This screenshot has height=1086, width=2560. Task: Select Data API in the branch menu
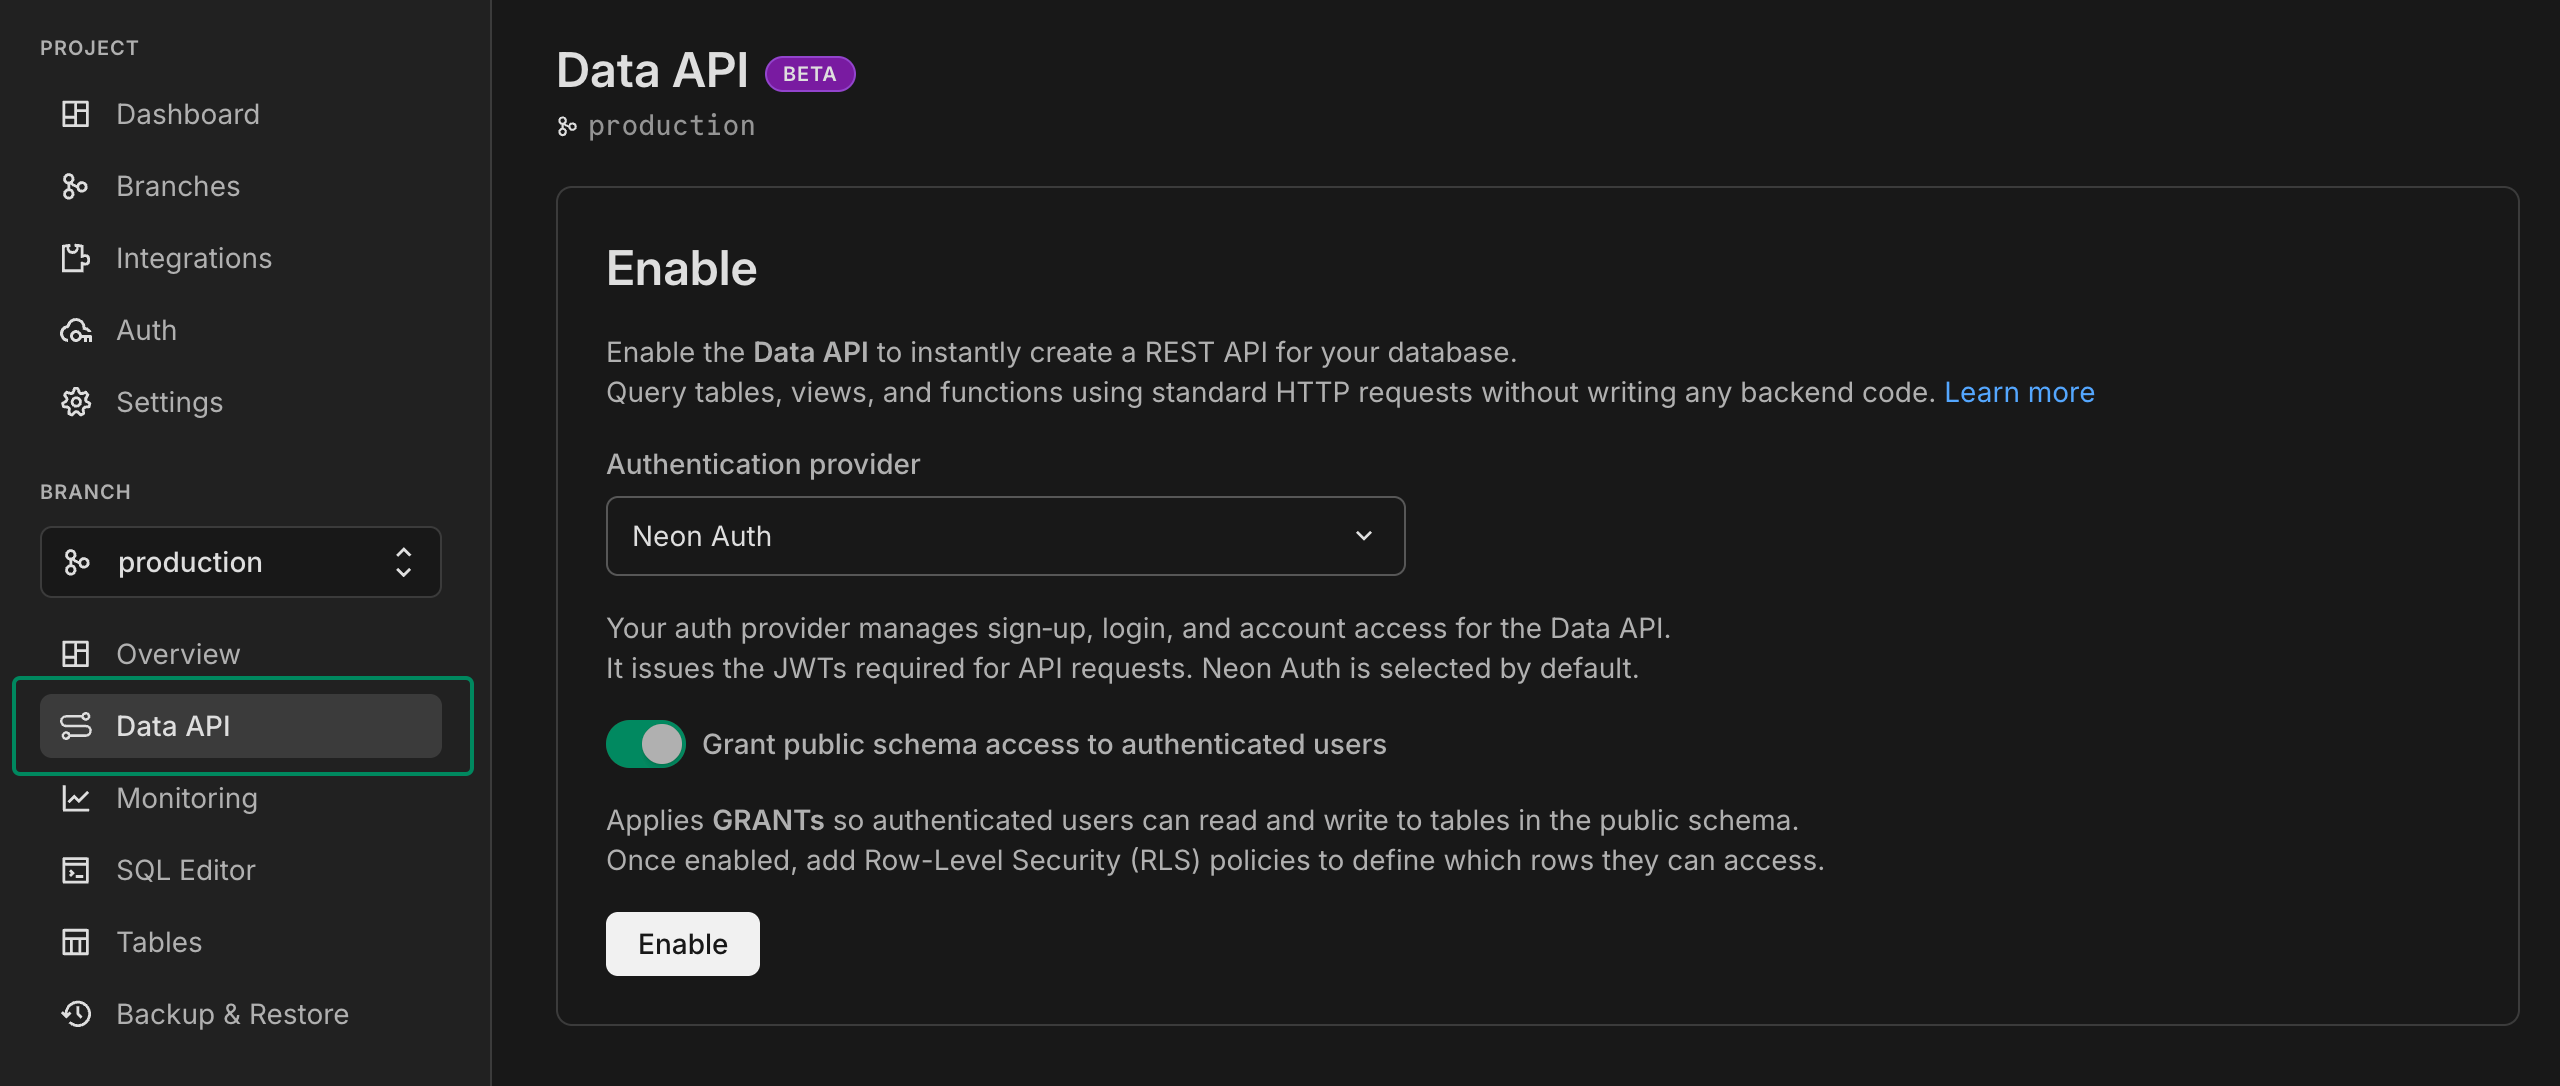pyautogui.click(x=173, y=725)
